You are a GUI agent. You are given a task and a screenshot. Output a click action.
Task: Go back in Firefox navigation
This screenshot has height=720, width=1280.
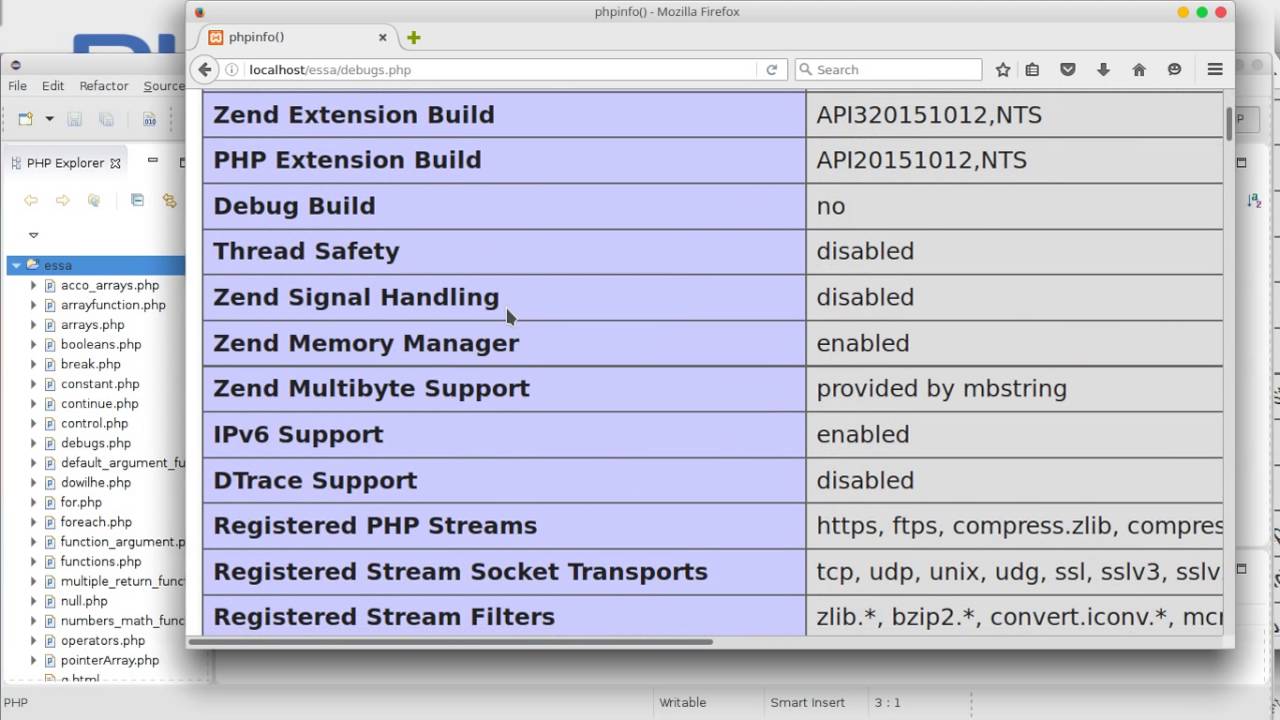coord(204,69)
